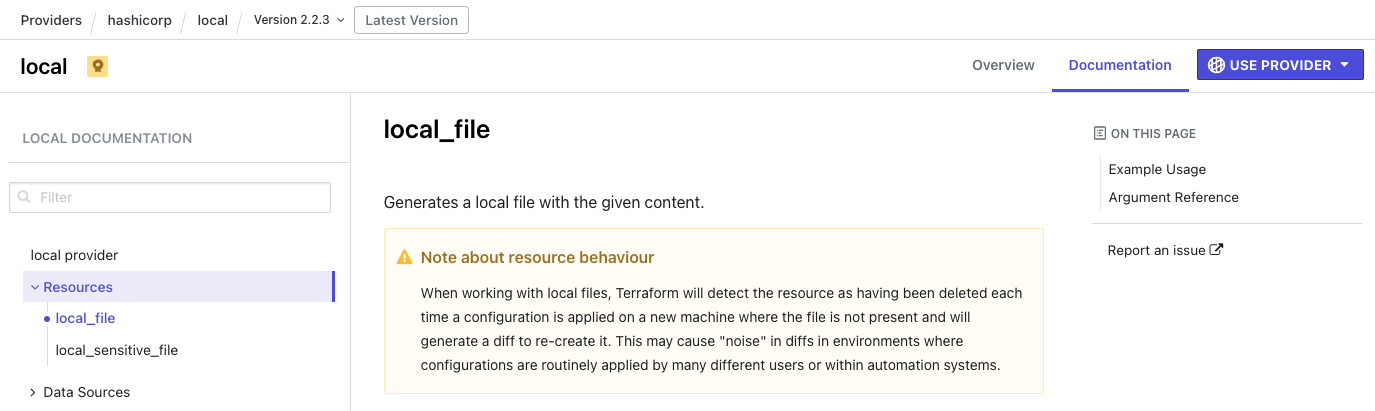Screen dimensions: 1375x411
Task: Jump to Argument Reference section
Action: click(1173, 197)
